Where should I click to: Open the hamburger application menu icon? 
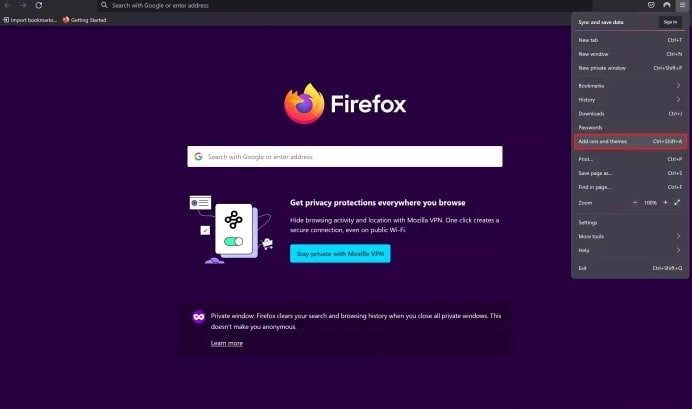[x=682, y=5]
